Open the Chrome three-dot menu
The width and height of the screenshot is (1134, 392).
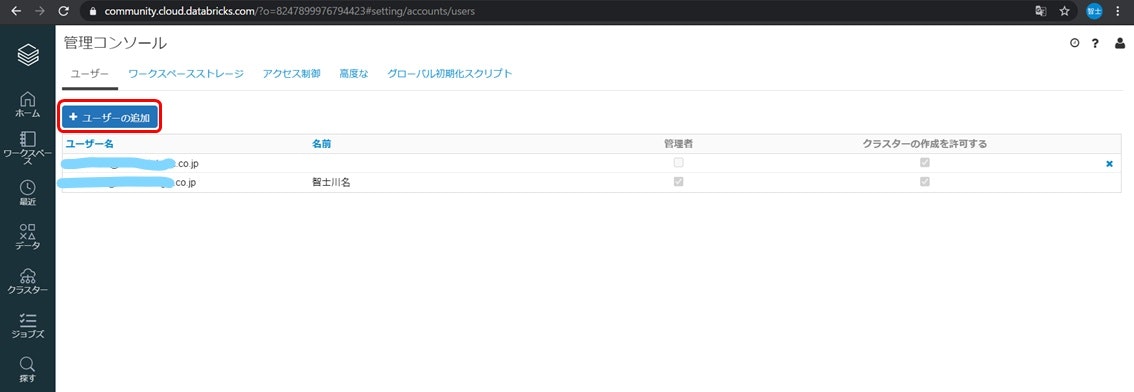pos(1118,12)
